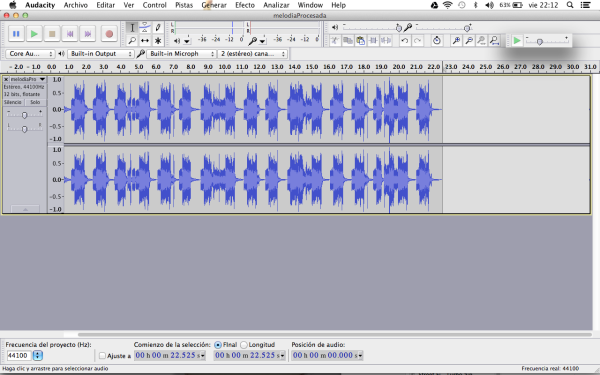Zoom in using the magnifier plus icon

456,40
